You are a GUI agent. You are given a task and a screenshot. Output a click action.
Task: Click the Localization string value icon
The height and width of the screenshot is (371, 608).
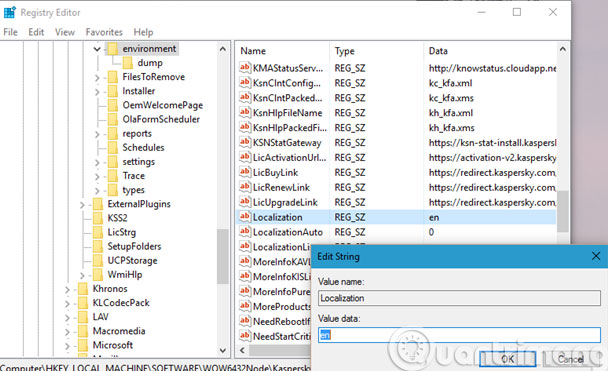pyautogui.click(x=245, y=217)
